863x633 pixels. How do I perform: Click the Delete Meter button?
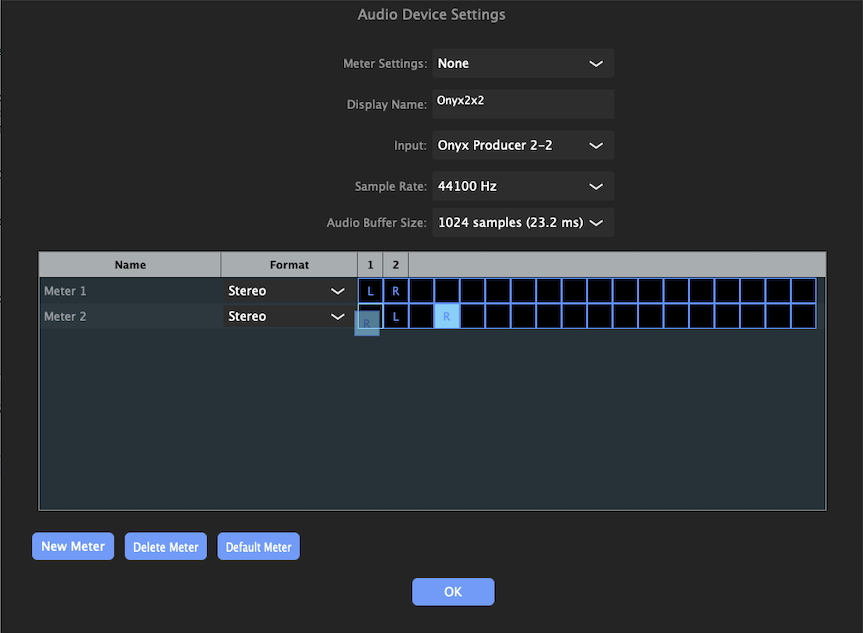(166, 546)
